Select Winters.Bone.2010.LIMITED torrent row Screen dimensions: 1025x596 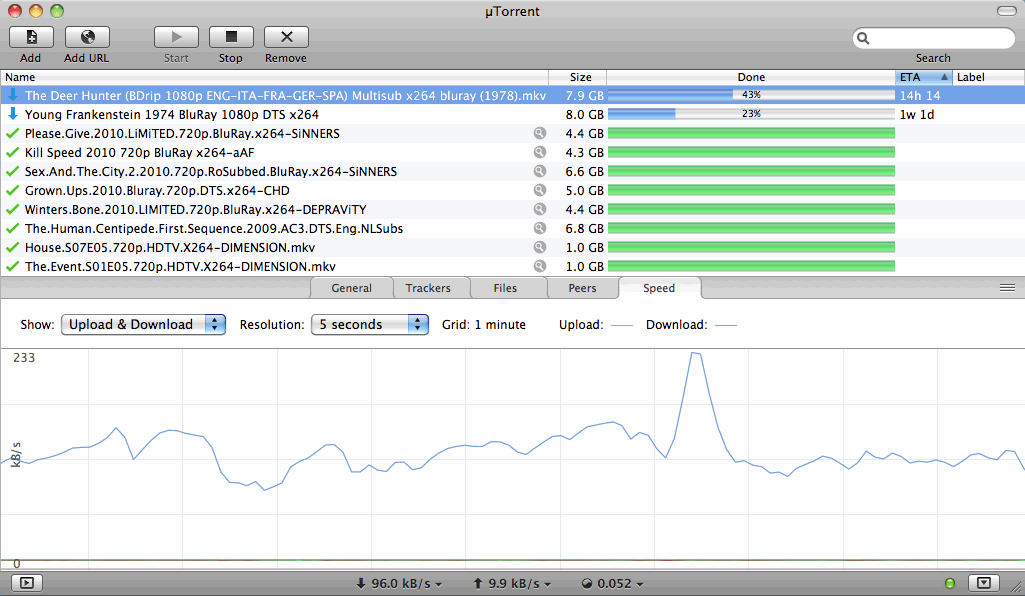512,209
